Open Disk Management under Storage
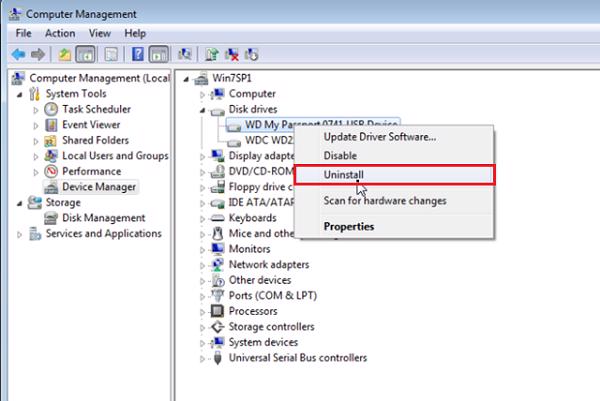This screenshot has width=600, height=401. click(103, 218)
